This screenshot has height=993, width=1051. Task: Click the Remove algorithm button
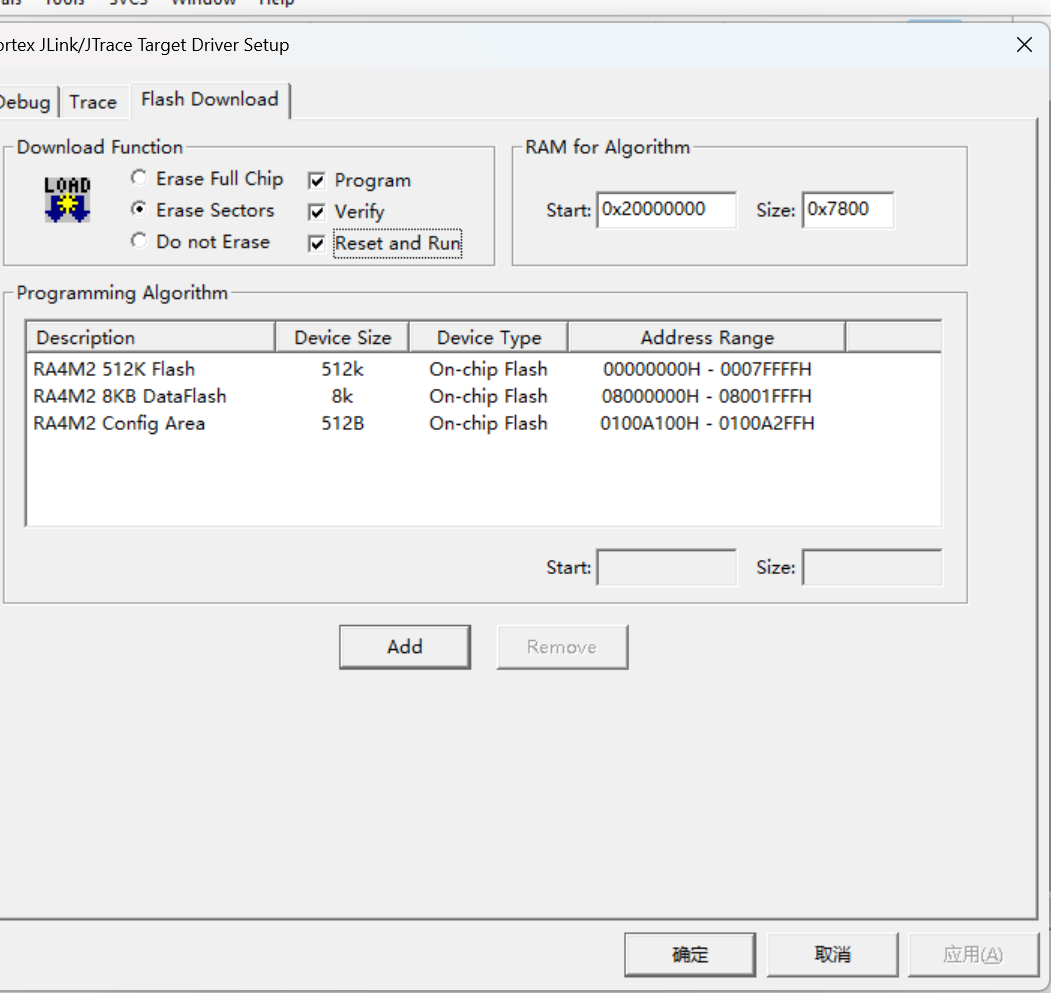(562, 647)
